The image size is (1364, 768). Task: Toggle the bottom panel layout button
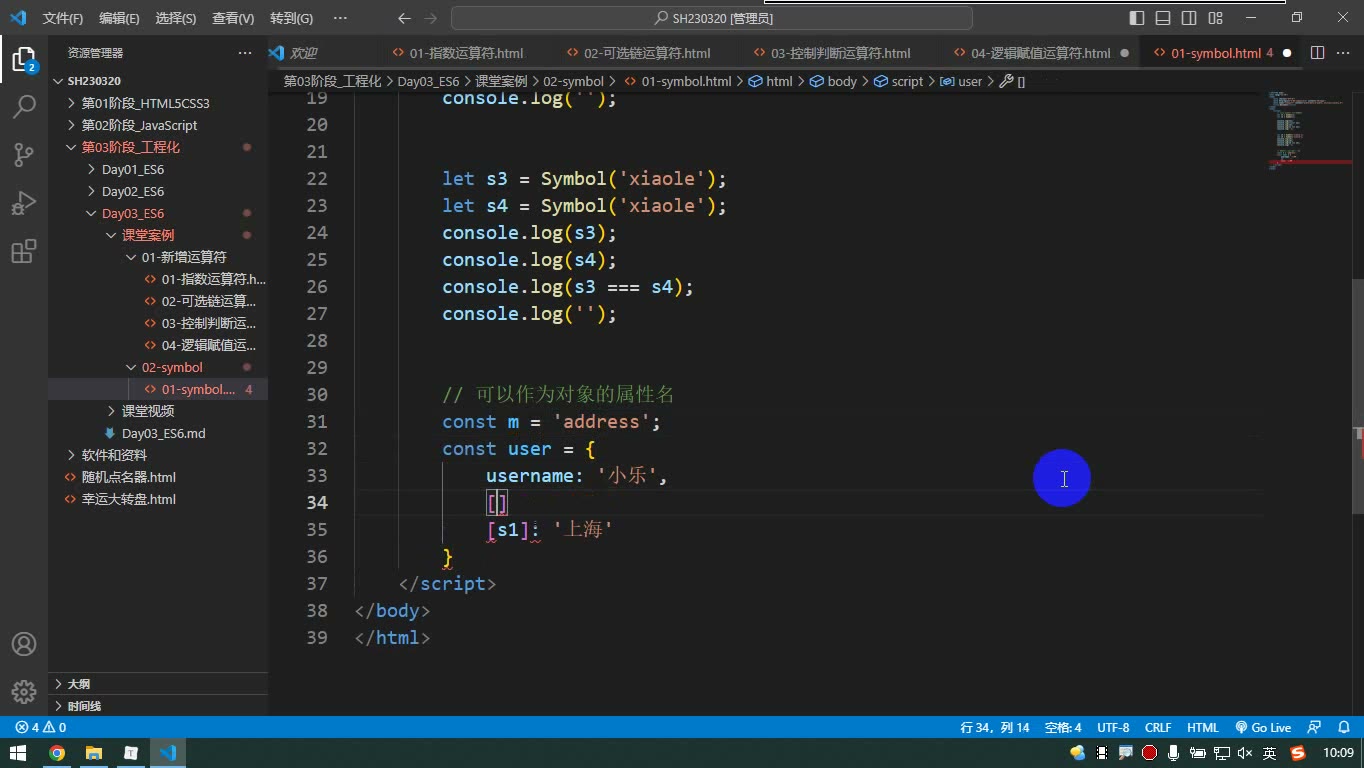coord(1163,18)
